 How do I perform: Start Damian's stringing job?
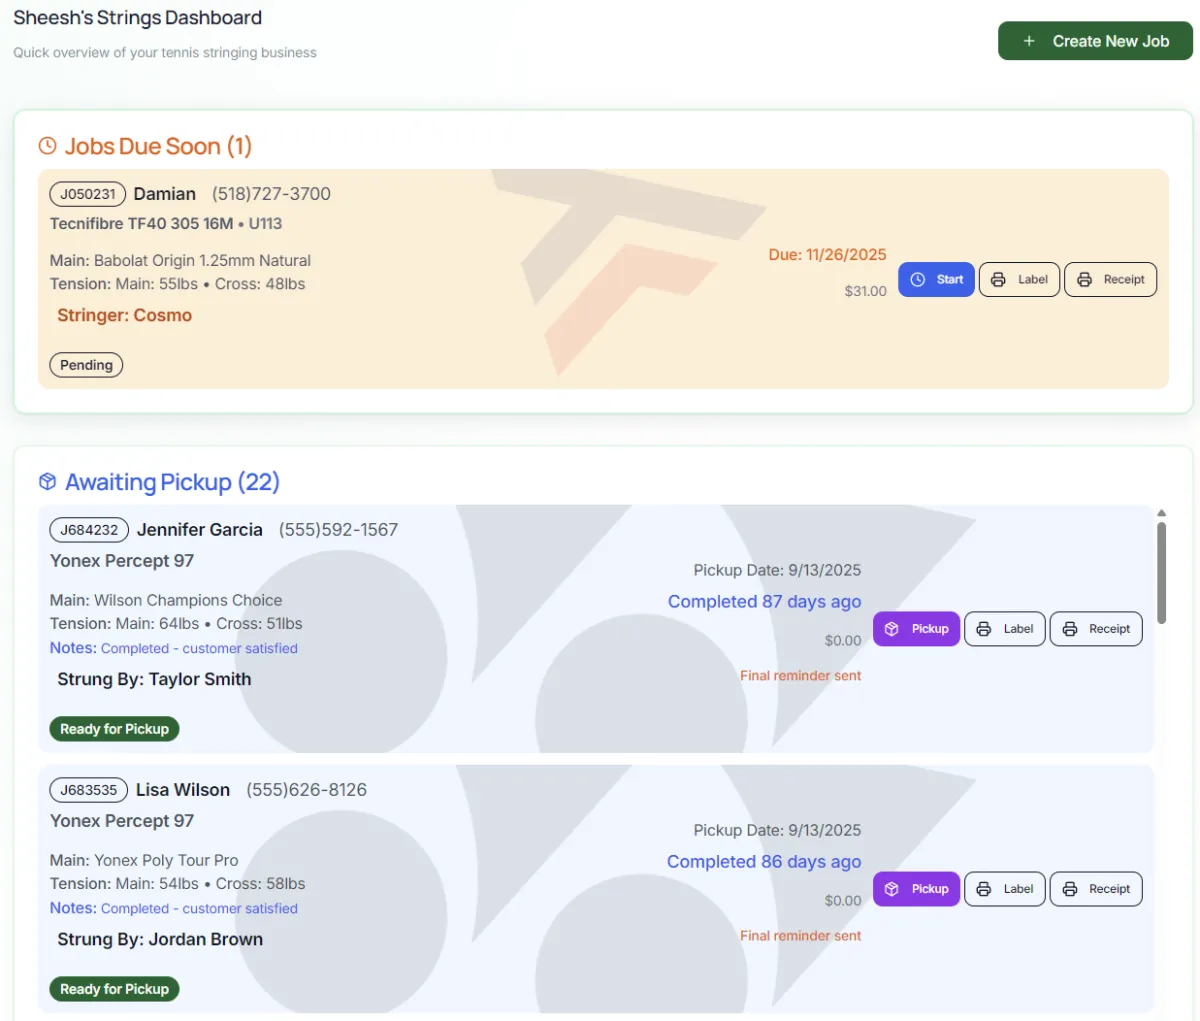coord(936,280)
